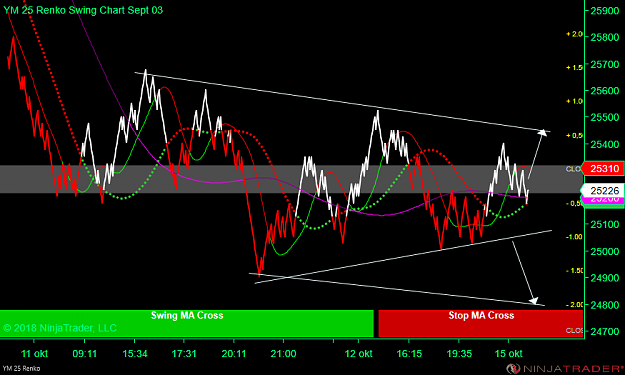Image resolution: width=625 pixels, height=375 pixels.
Task: Click the chart title 'YM 25 Renko Swing Chart Sept 03'
Action: pos(83,10)
